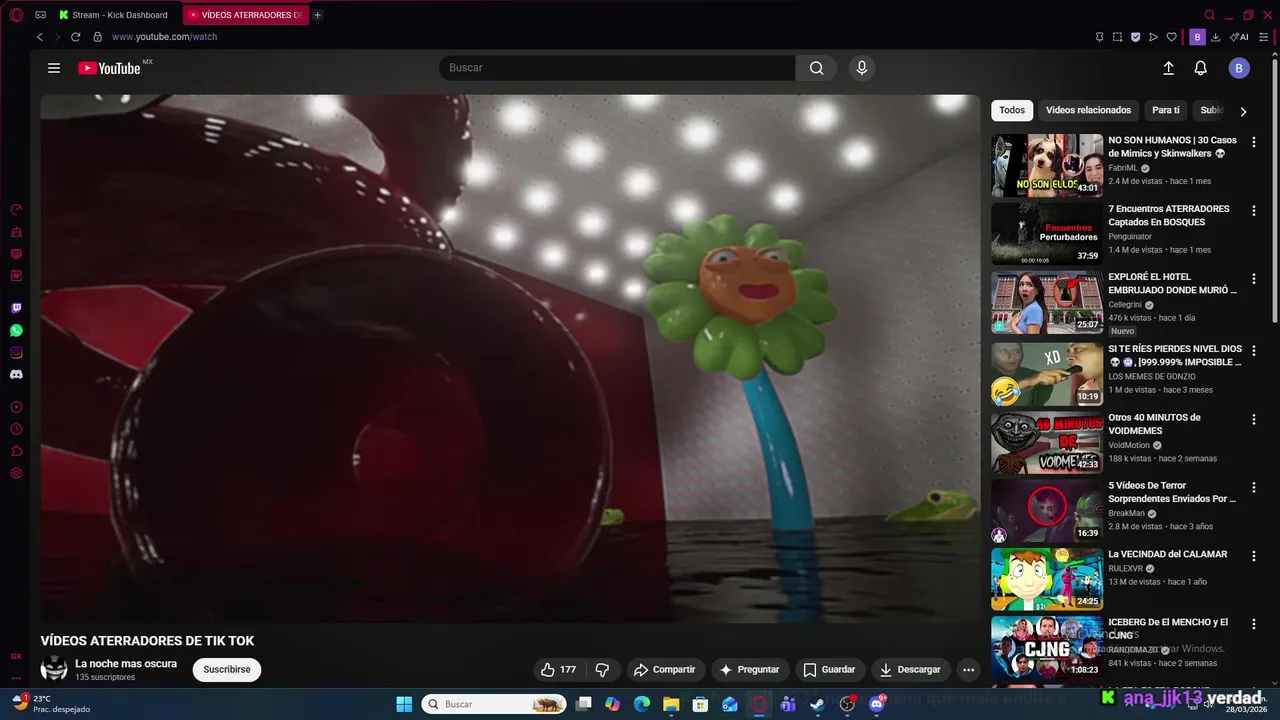Start voice search with the microphone
This screenshot has height=720, width=1280.
click(x=862, y=68)
